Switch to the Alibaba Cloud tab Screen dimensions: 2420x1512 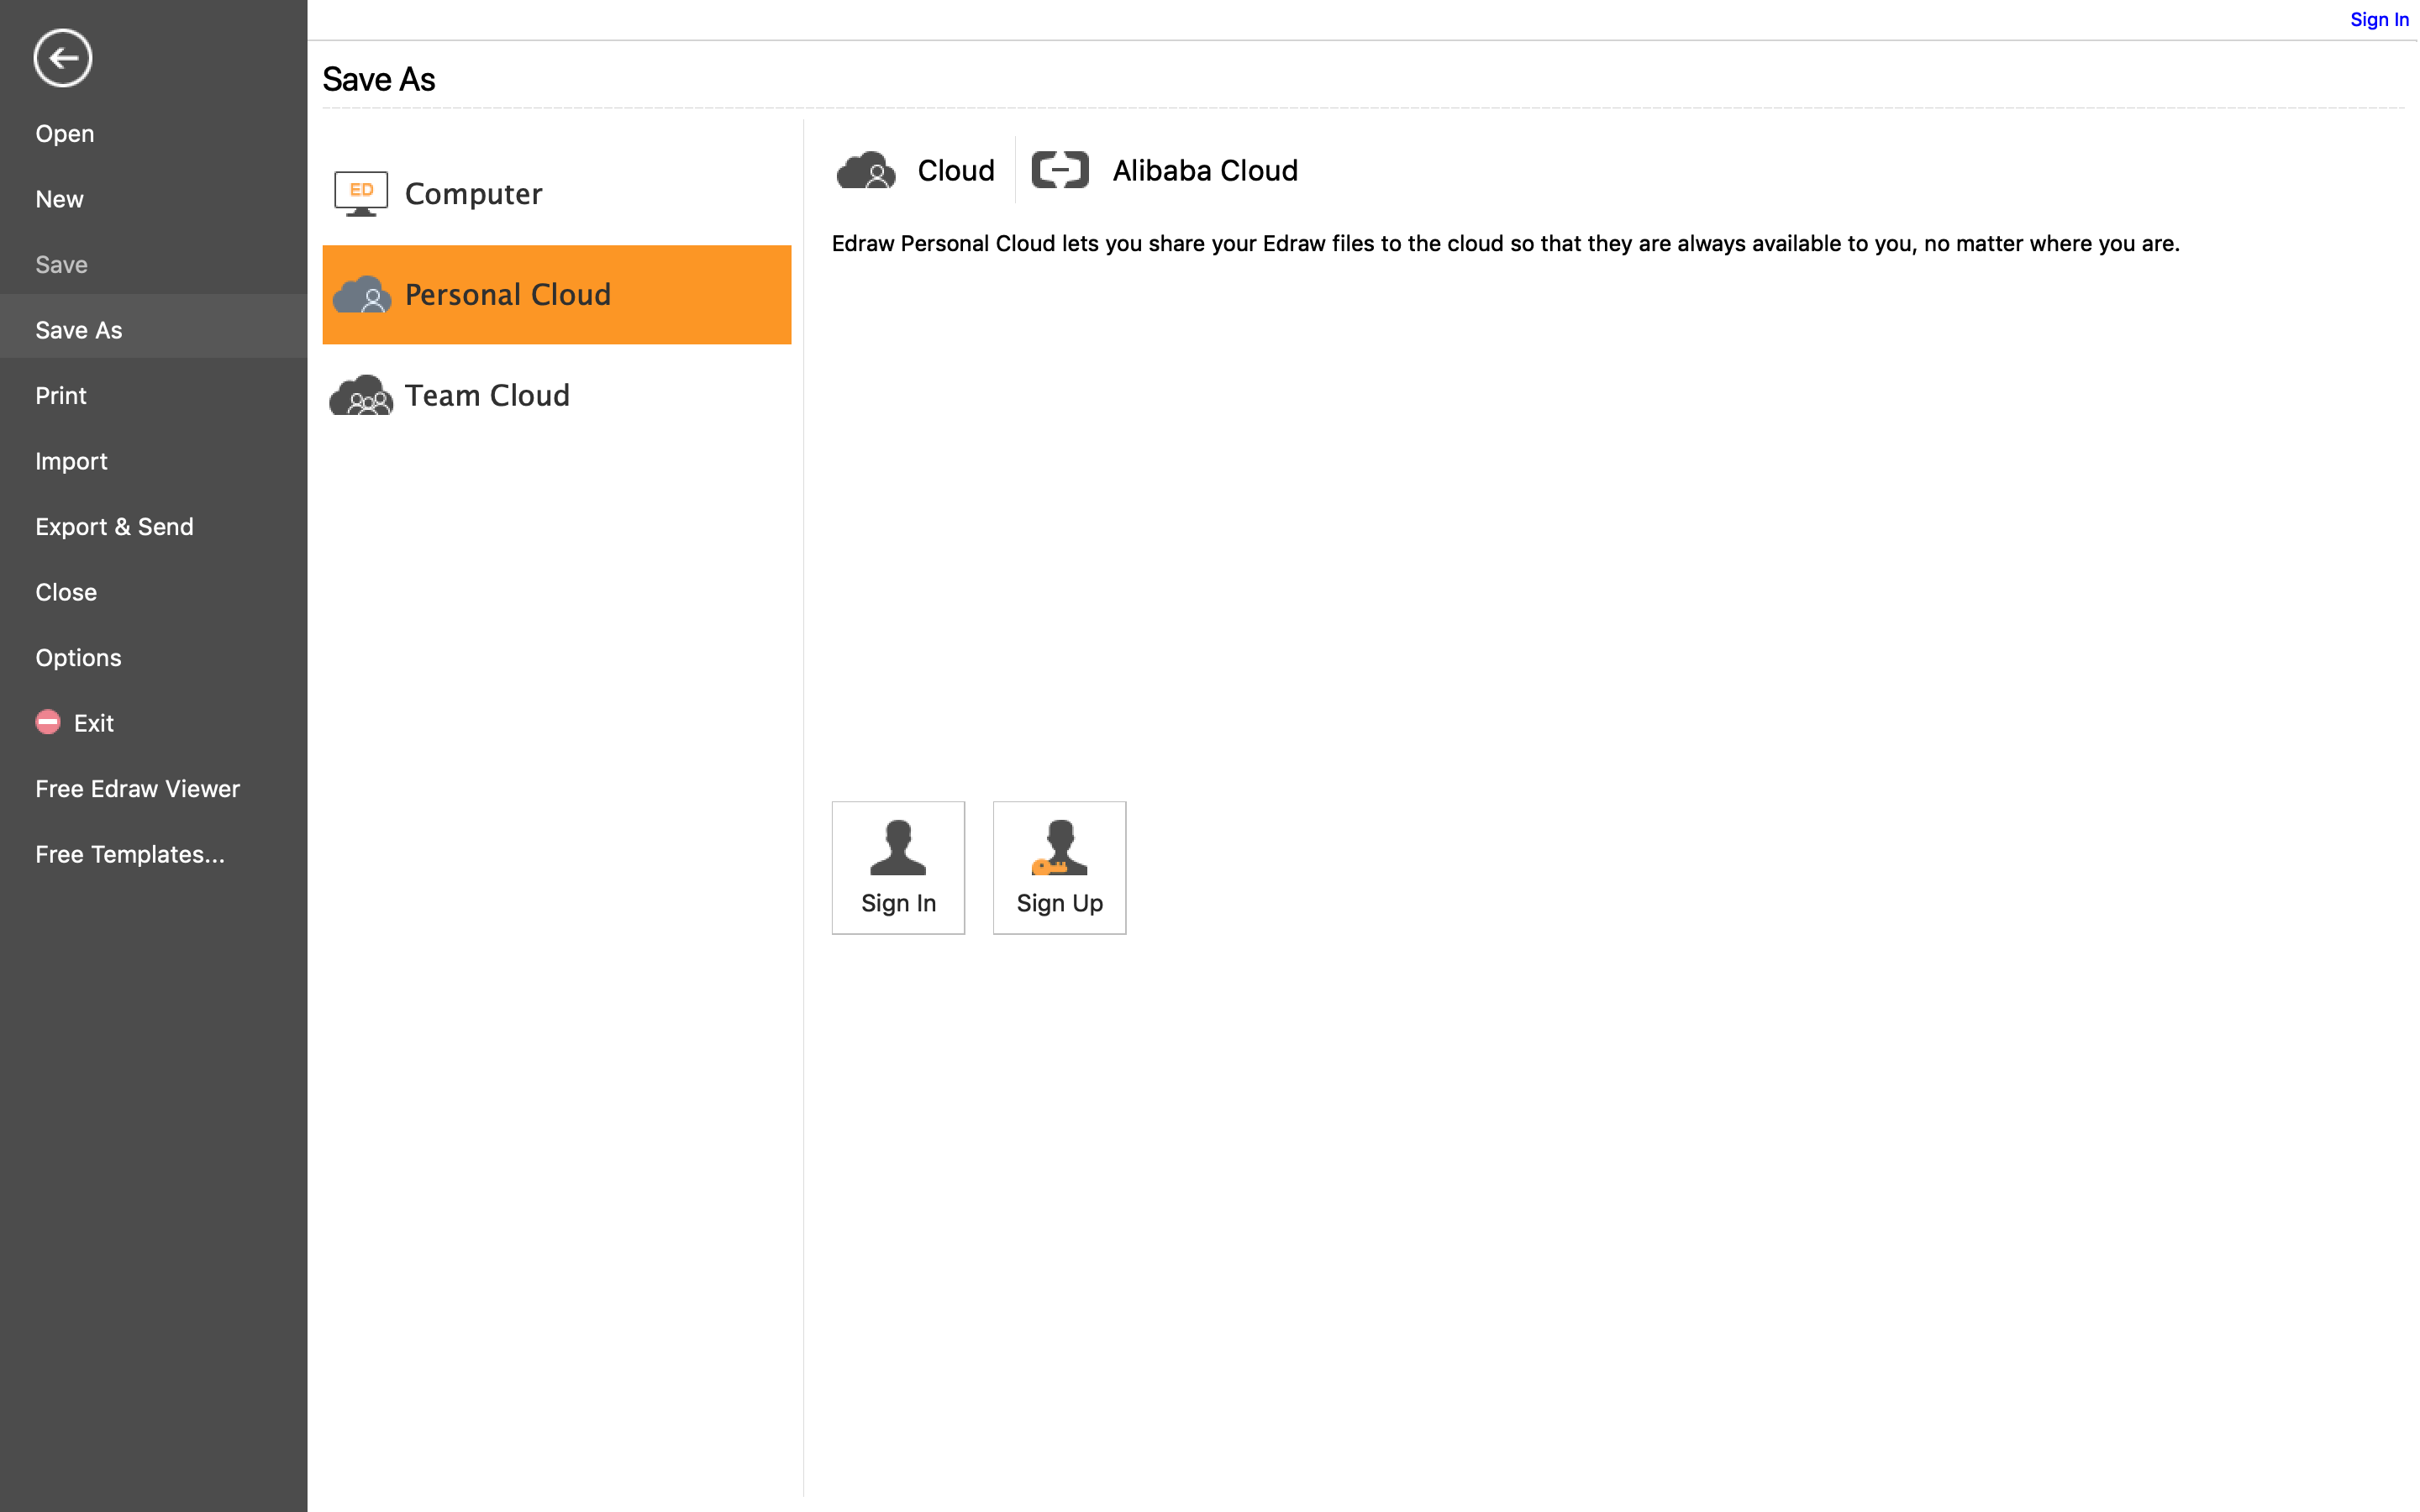click(x=1204, y=171)
